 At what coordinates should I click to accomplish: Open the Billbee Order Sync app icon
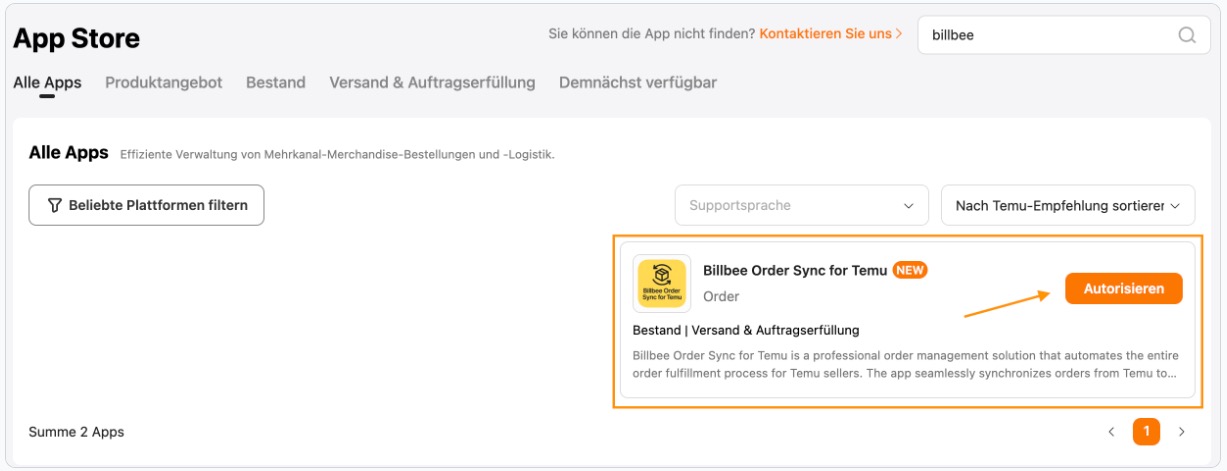662,284
